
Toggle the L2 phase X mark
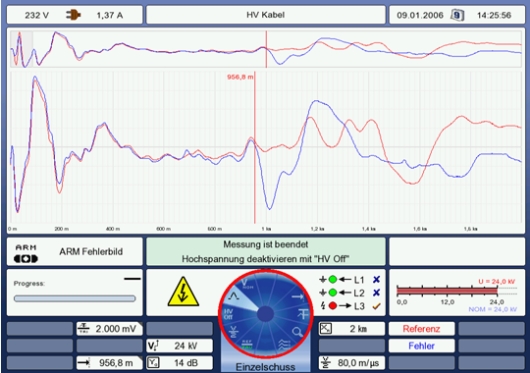pyautogui.click(x=376, y=293)
